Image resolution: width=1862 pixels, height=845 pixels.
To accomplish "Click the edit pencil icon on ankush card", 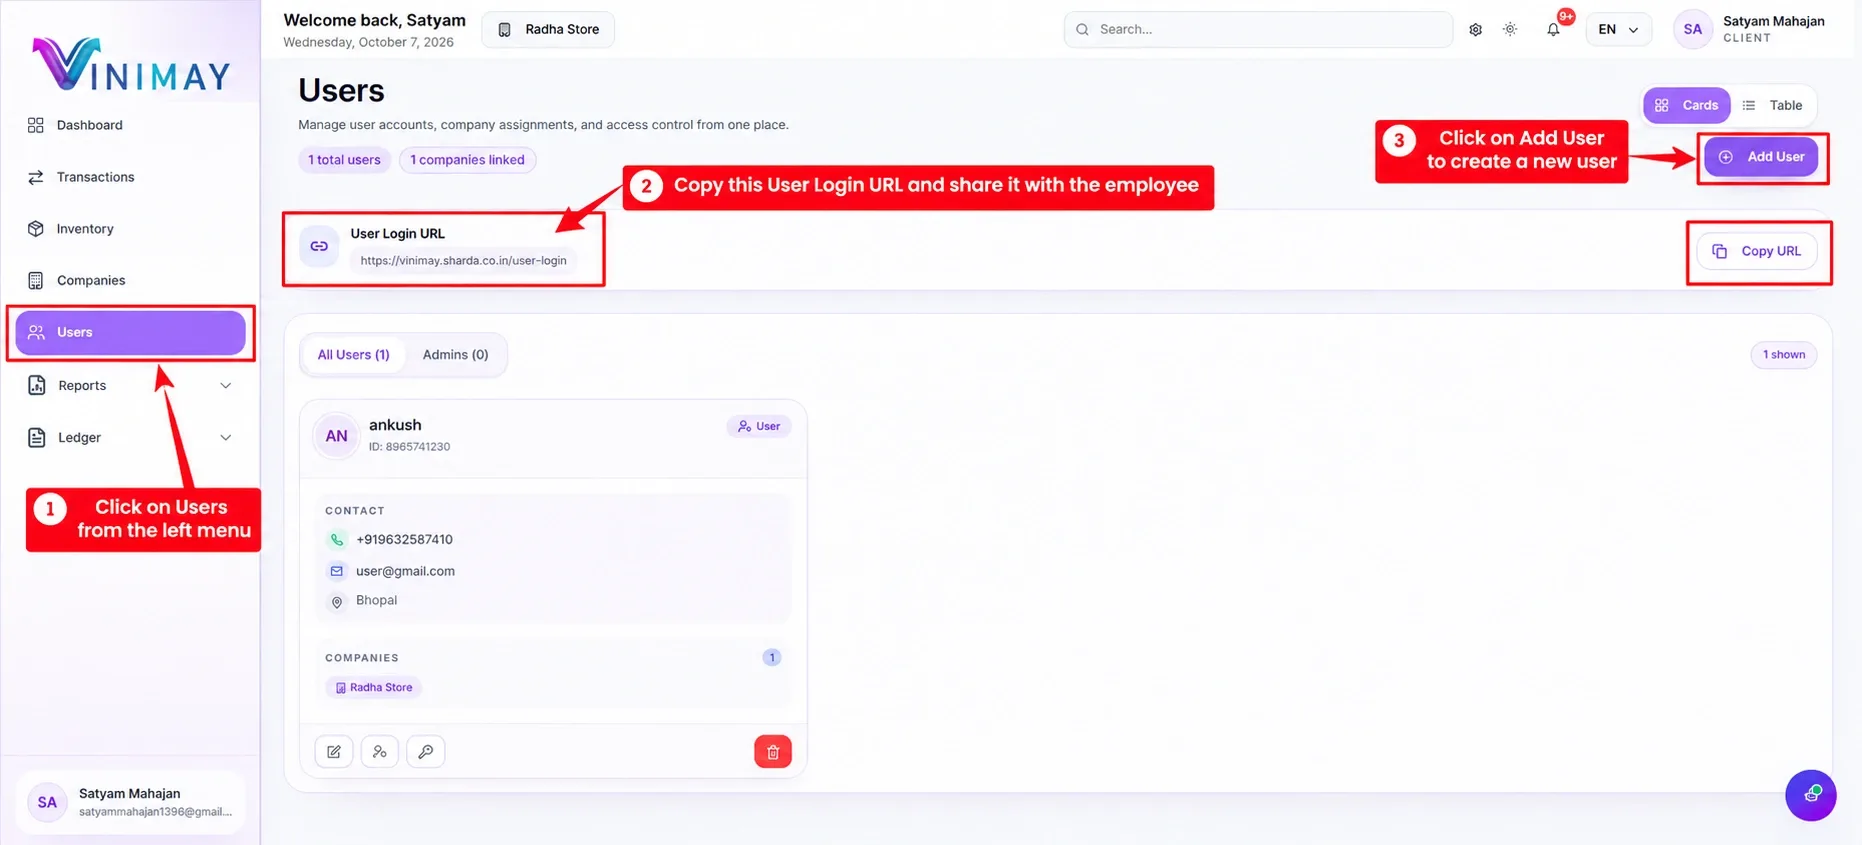I will (x=334, y=752).
